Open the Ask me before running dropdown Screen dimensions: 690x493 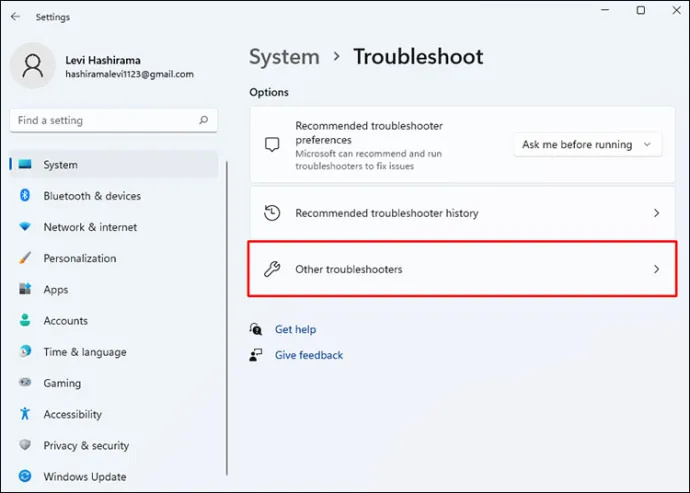tap(587, 144)
